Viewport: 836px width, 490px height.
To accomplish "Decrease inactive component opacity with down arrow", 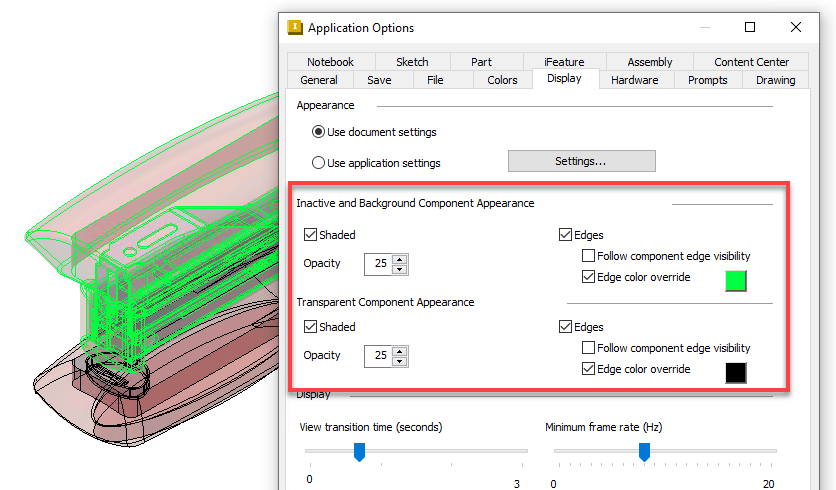I will [x=400, y=269].
